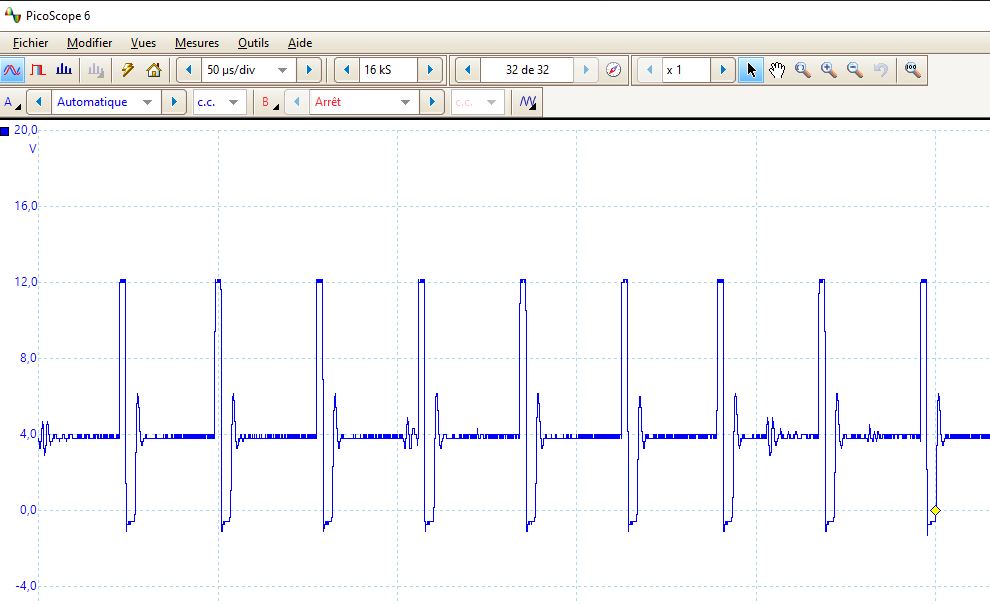Increase timebase with right arrow
The height and width of the screenshot is (604, 990).
pyautogui.click(x=309, y=69)
